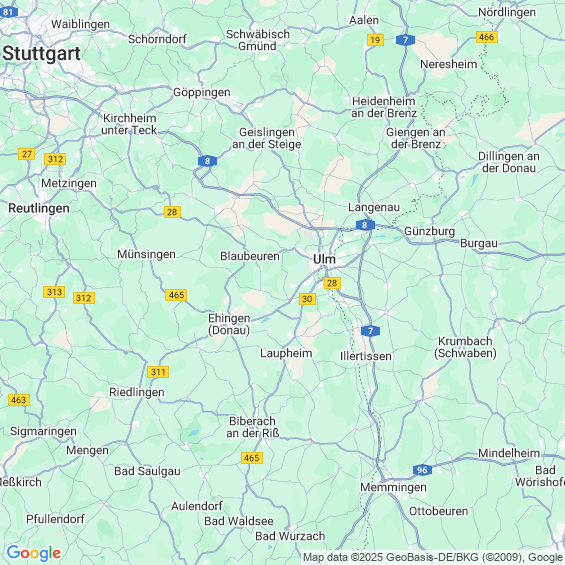Click the Biberach an der Riß label
565x565 pixels.
point(253,427)
